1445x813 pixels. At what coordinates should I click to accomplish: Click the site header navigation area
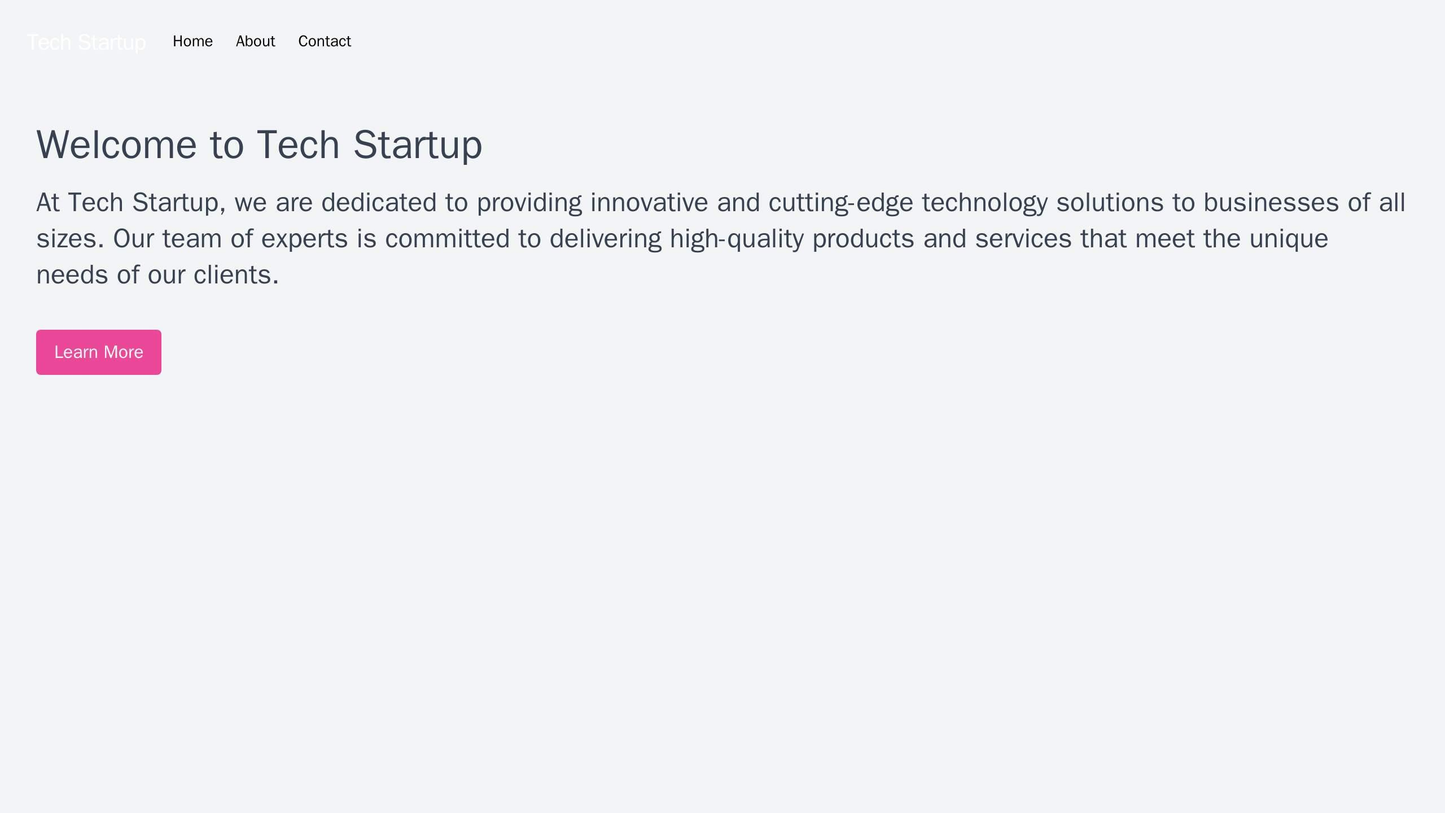(x=720, y=41)
